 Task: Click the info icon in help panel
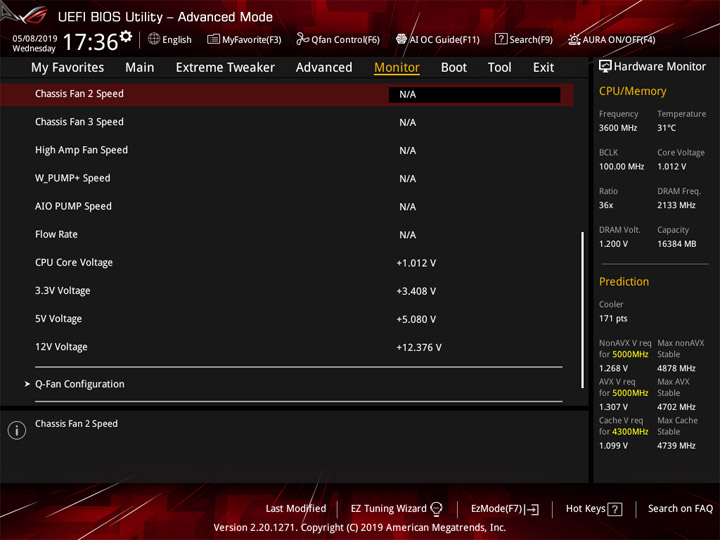[x=17, y=430]
